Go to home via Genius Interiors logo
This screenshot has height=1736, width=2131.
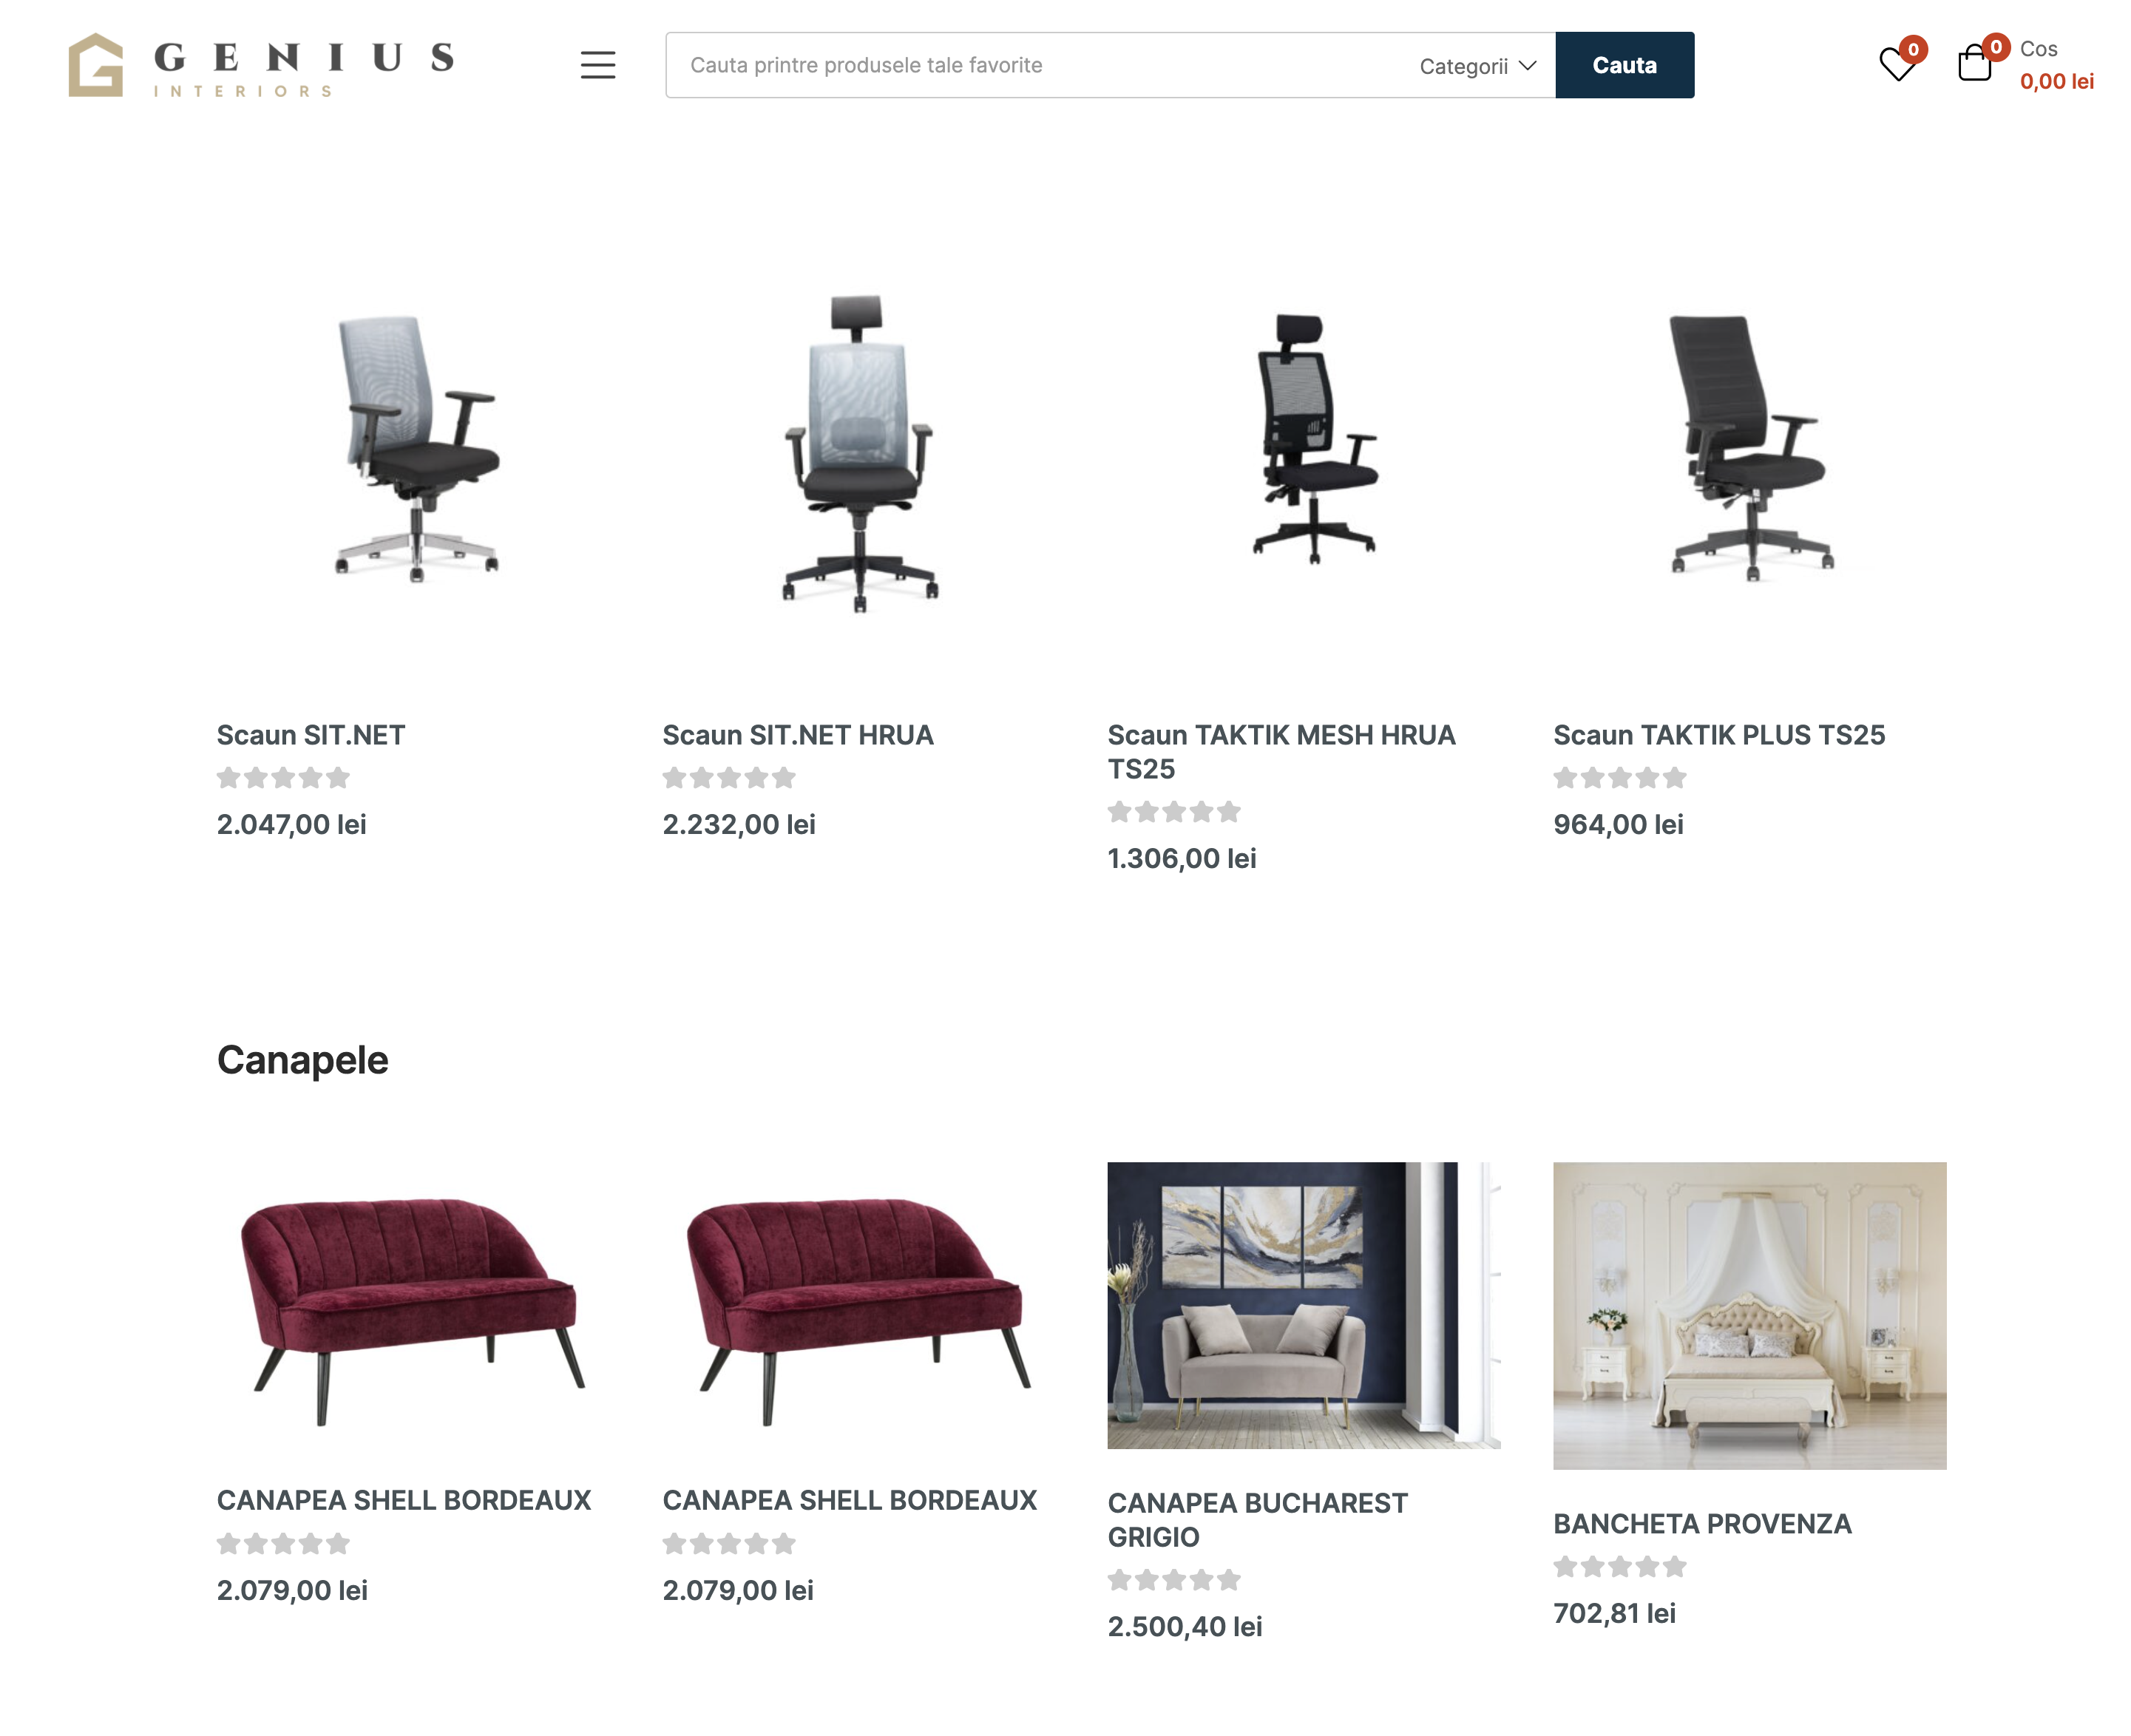point(262,65)
